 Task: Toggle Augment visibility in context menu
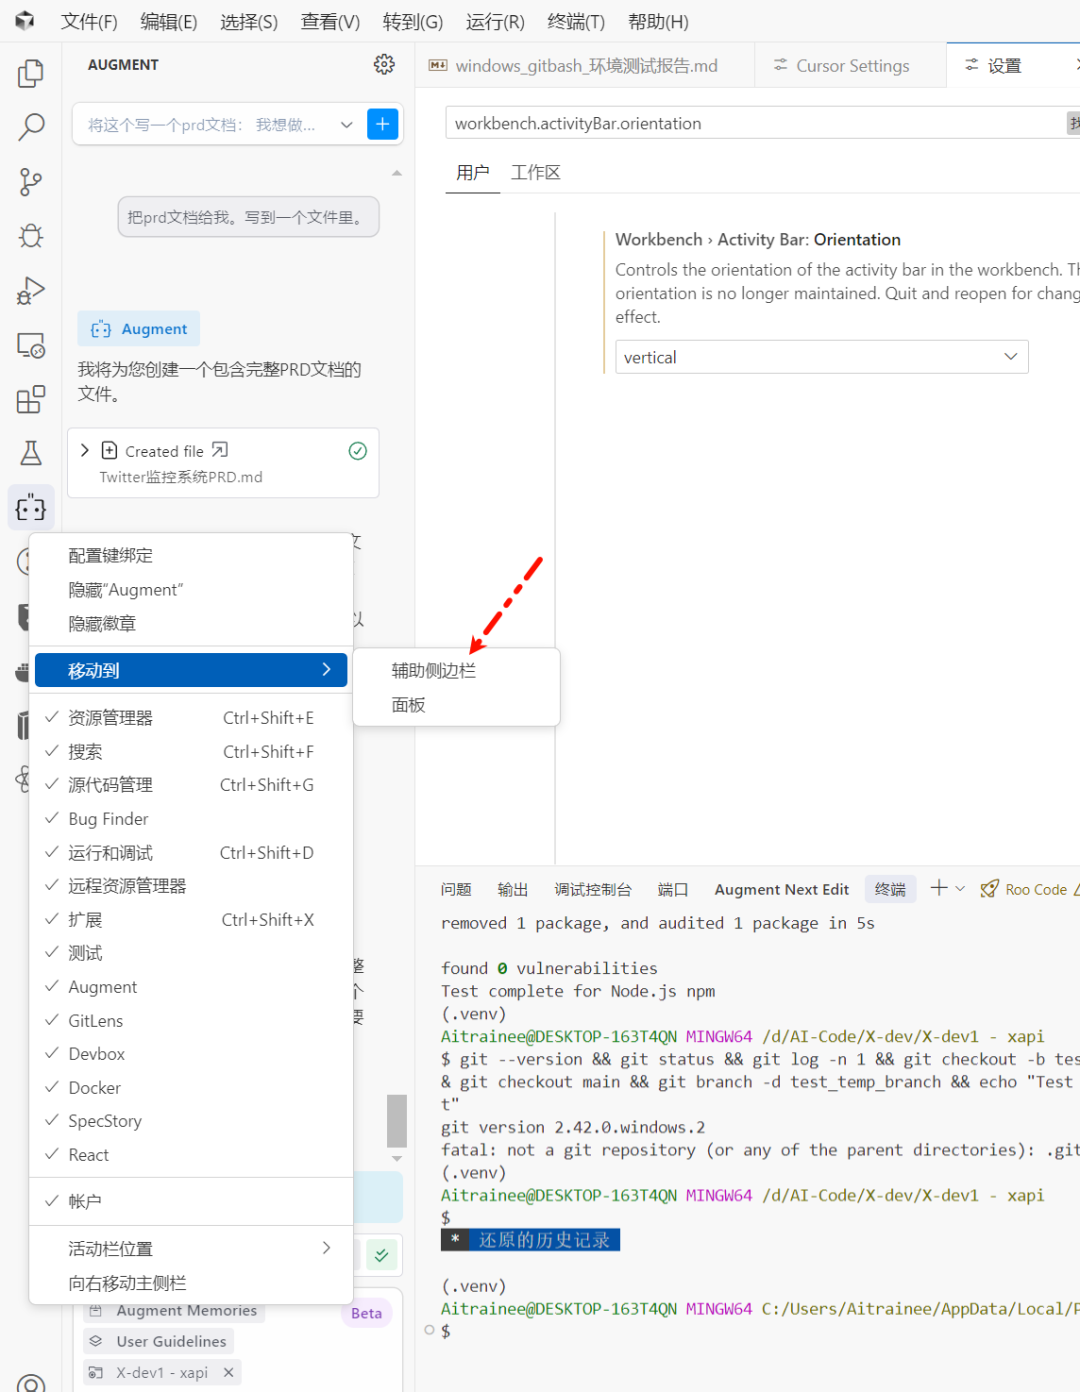191,987
